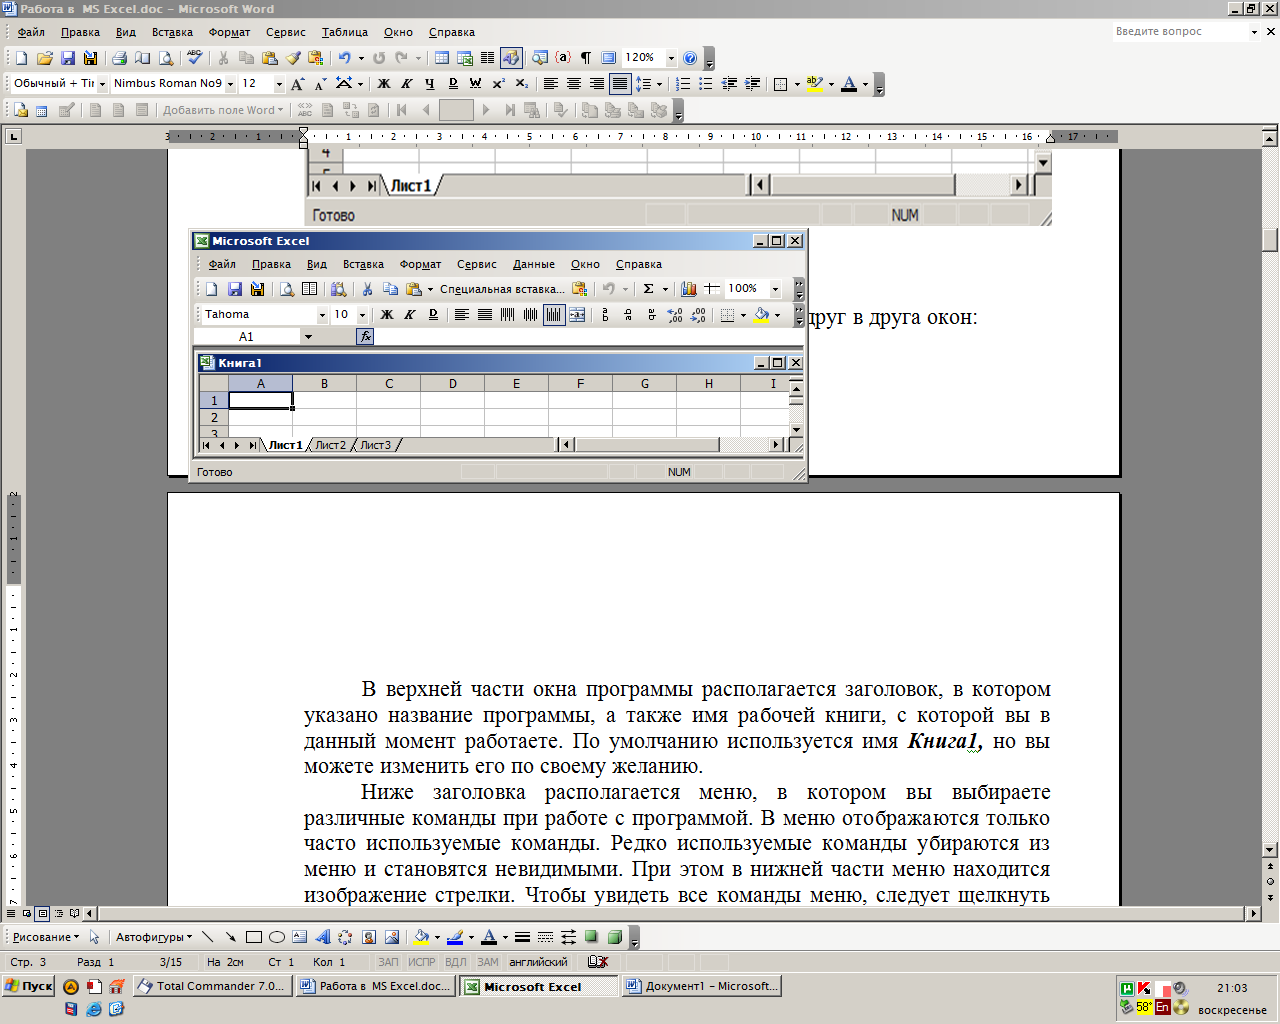Toggle italic К in Excel formatting toolbar

pos(410,315)
